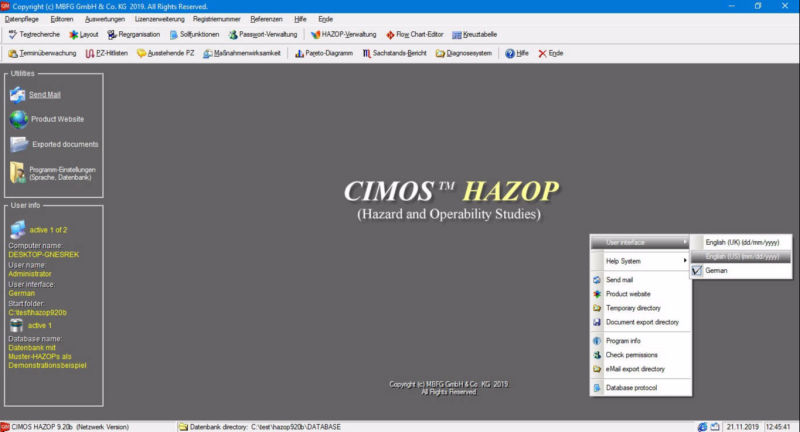This screenshot has width=800, height=432.
Task: Open the Diagnosesystem tool
Action: click(x=464, y=53)
